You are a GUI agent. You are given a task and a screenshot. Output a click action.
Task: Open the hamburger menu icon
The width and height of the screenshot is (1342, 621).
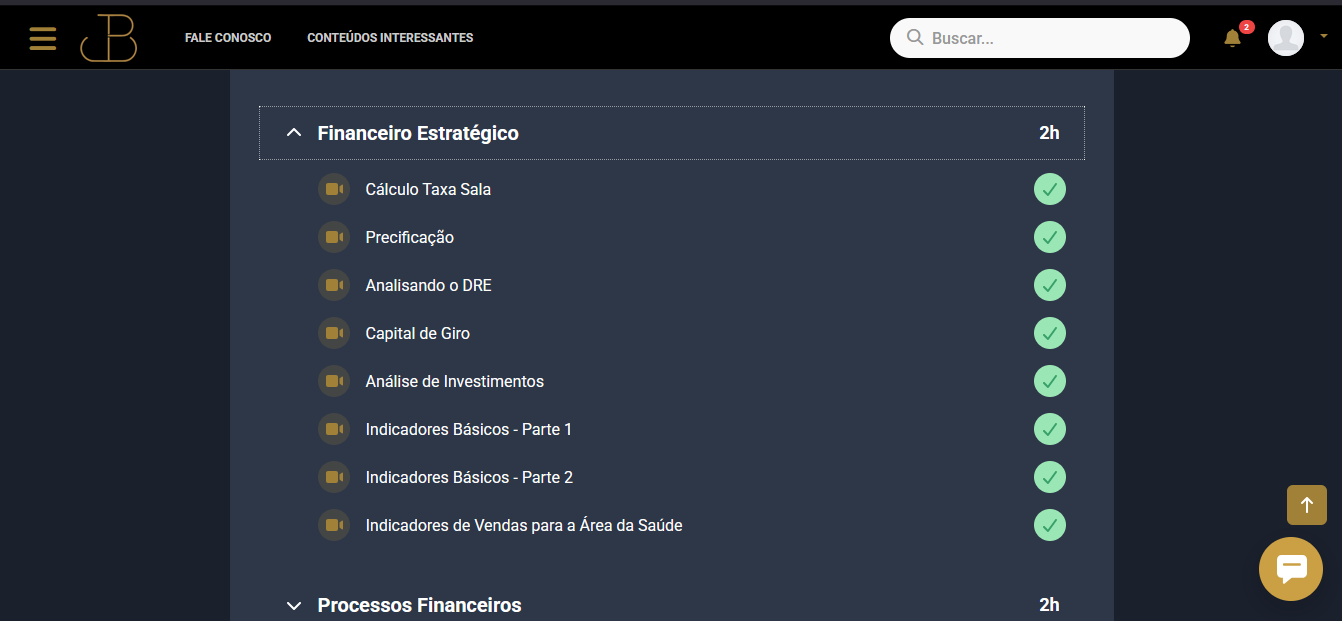[43, 38]
